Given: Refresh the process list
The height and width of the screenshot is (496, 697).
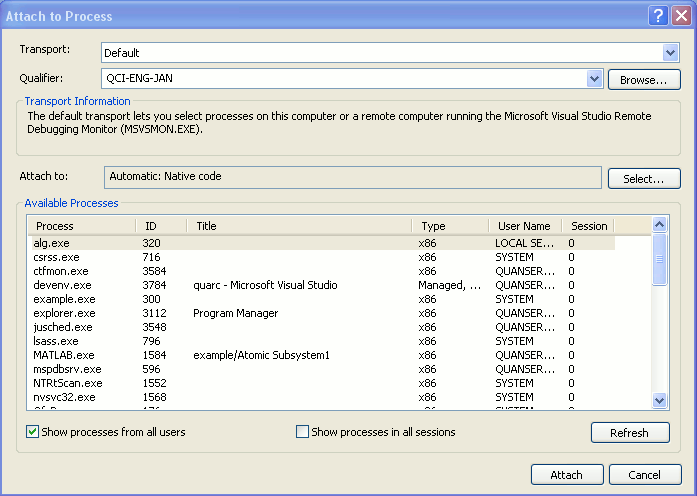Looking at the screenshot, I should [x=630, y=433].
